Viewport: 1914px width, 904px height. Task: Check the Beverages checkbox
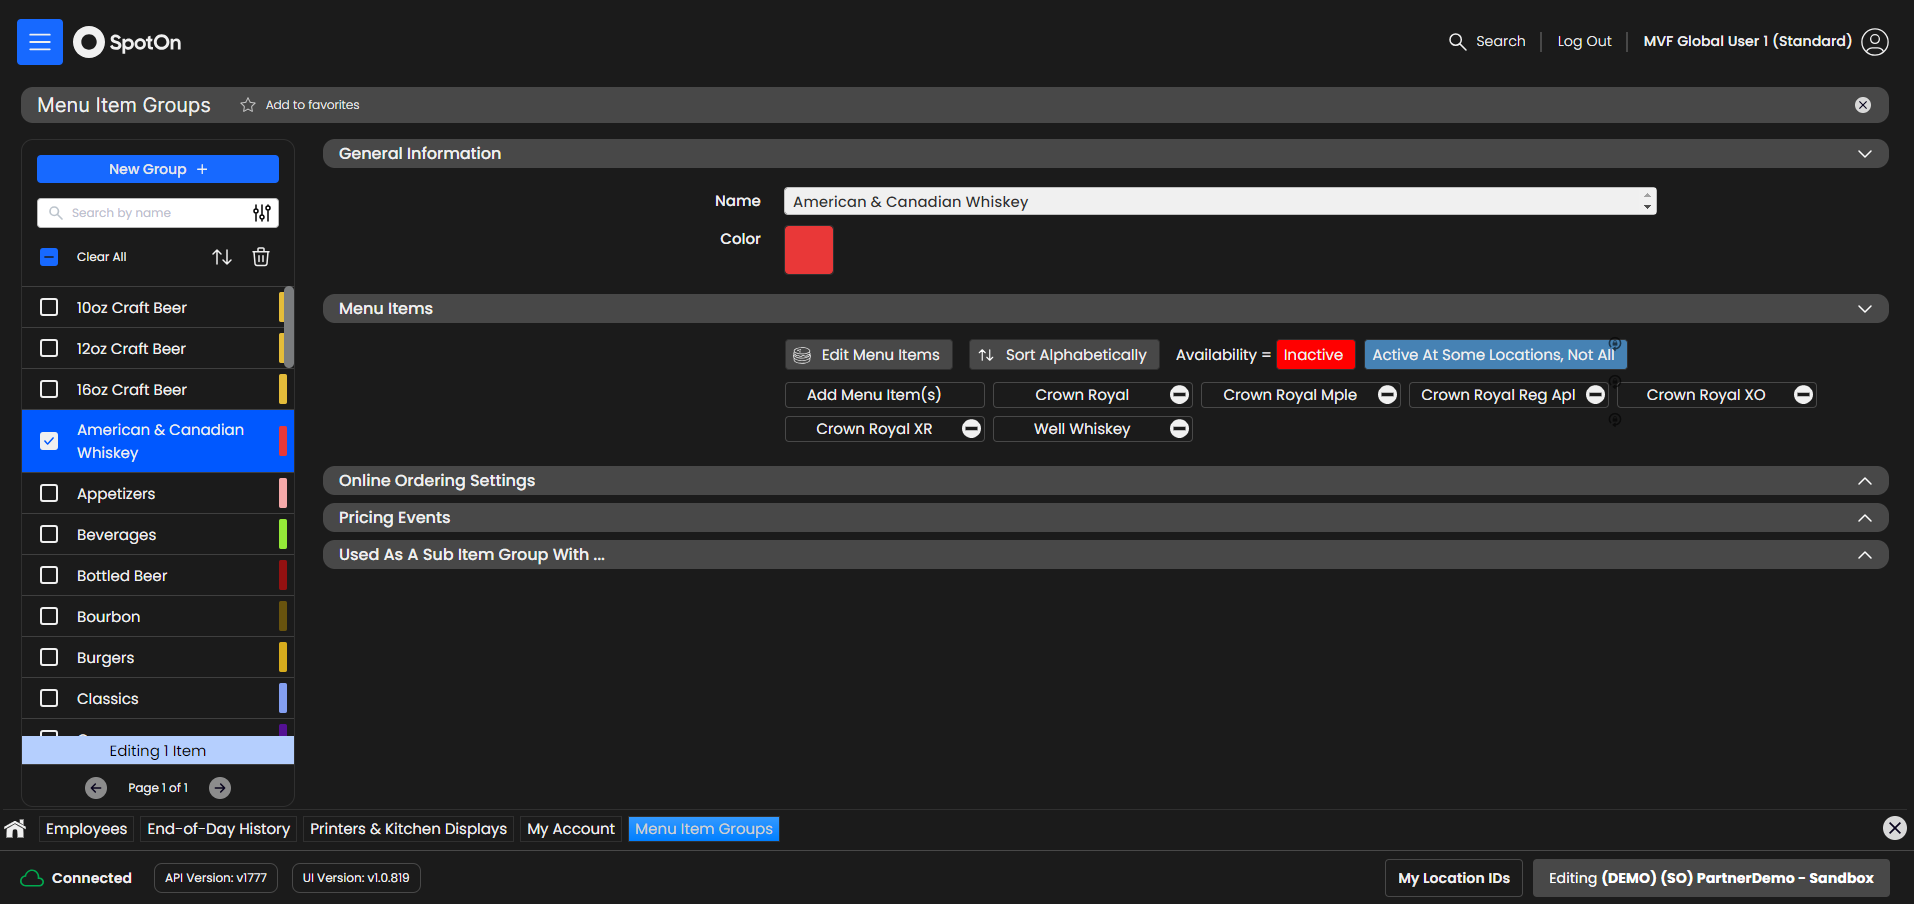point(49,534)
